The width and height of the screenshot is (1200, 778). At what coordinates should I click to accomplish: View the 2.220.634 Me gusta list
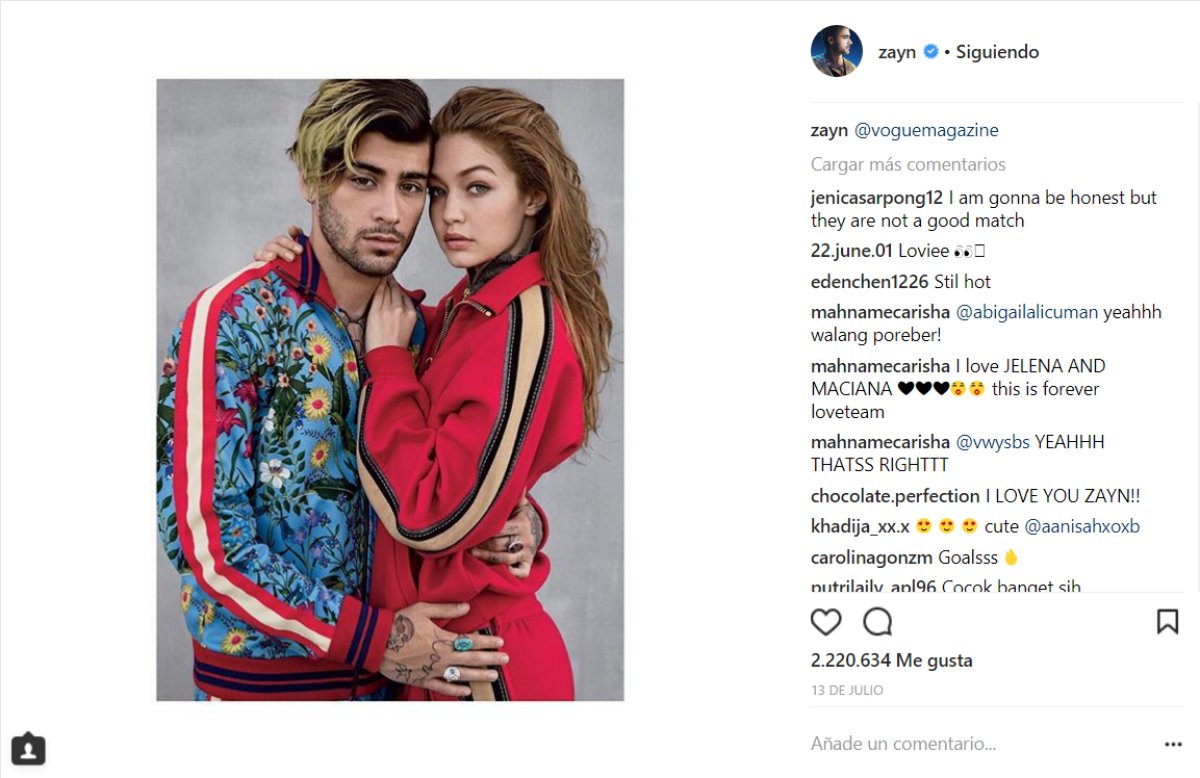(891, 660)
